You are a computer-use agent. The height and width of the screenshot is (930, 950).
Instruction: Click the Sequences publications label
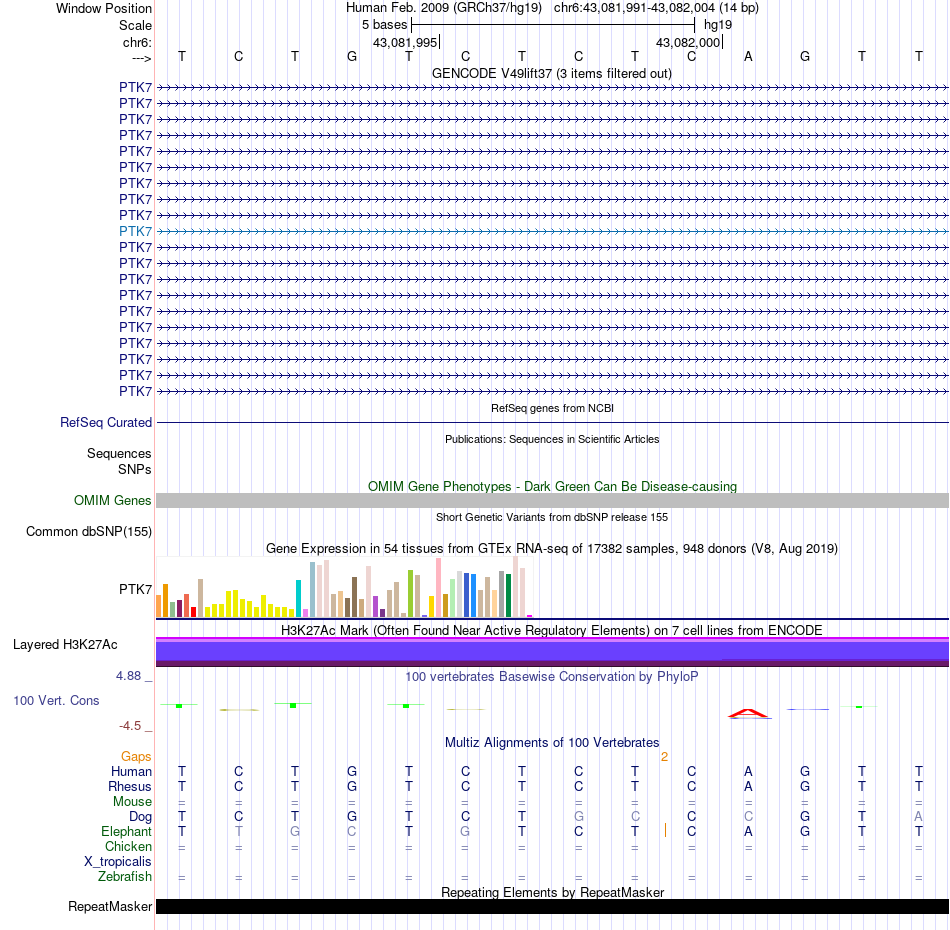click(119, 453)
